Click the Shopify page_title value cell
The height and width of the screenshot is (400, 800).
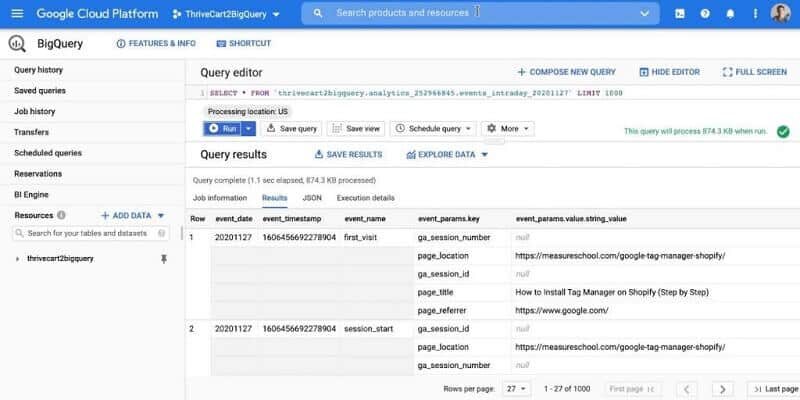[612, 292]
